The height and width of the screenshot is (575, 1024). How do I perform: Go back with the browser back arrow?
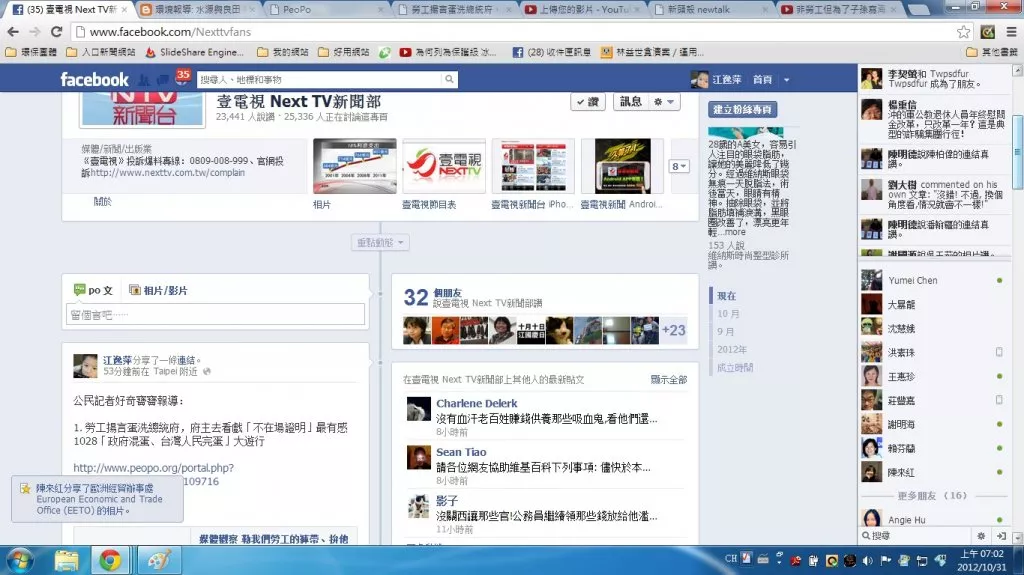pyautogui.click(x=13, y=31)
